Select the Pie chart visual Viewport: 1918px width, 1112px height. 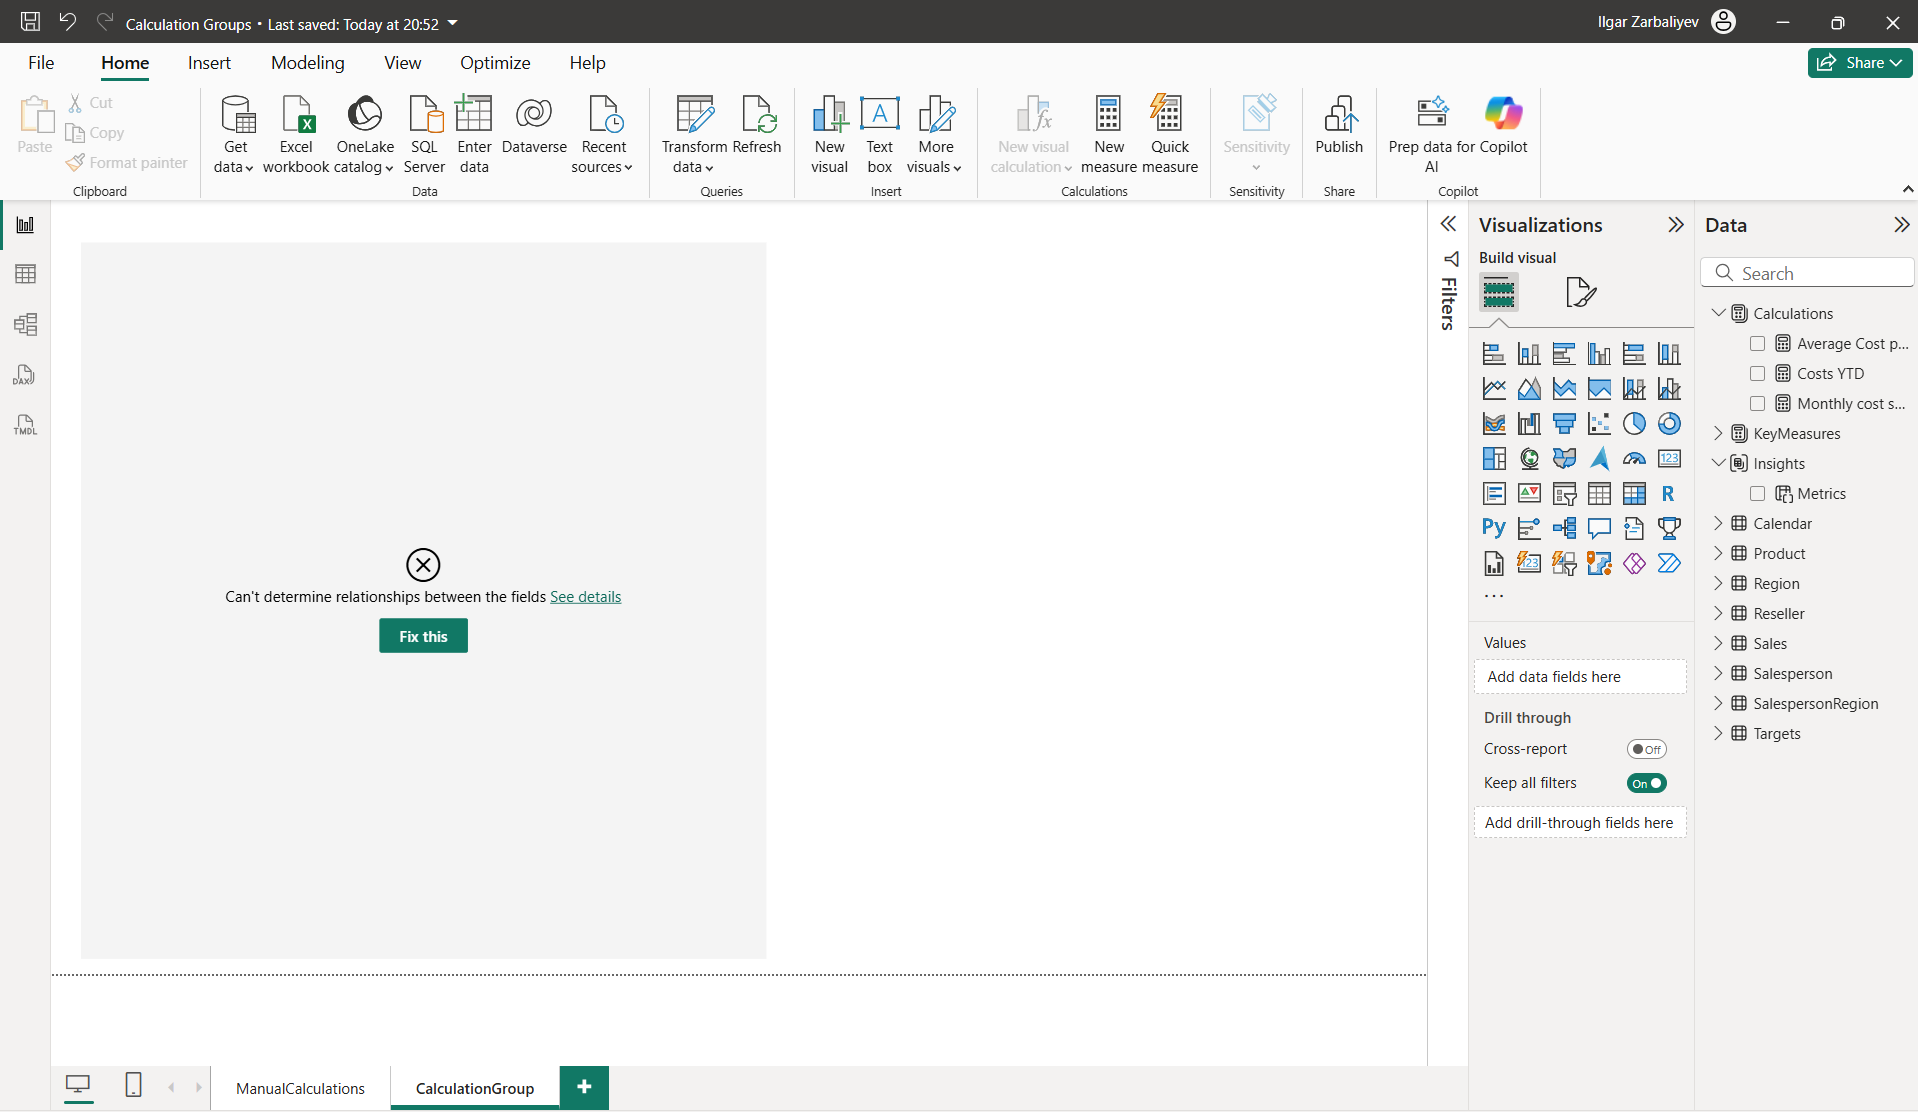(x=1634, y=424)
